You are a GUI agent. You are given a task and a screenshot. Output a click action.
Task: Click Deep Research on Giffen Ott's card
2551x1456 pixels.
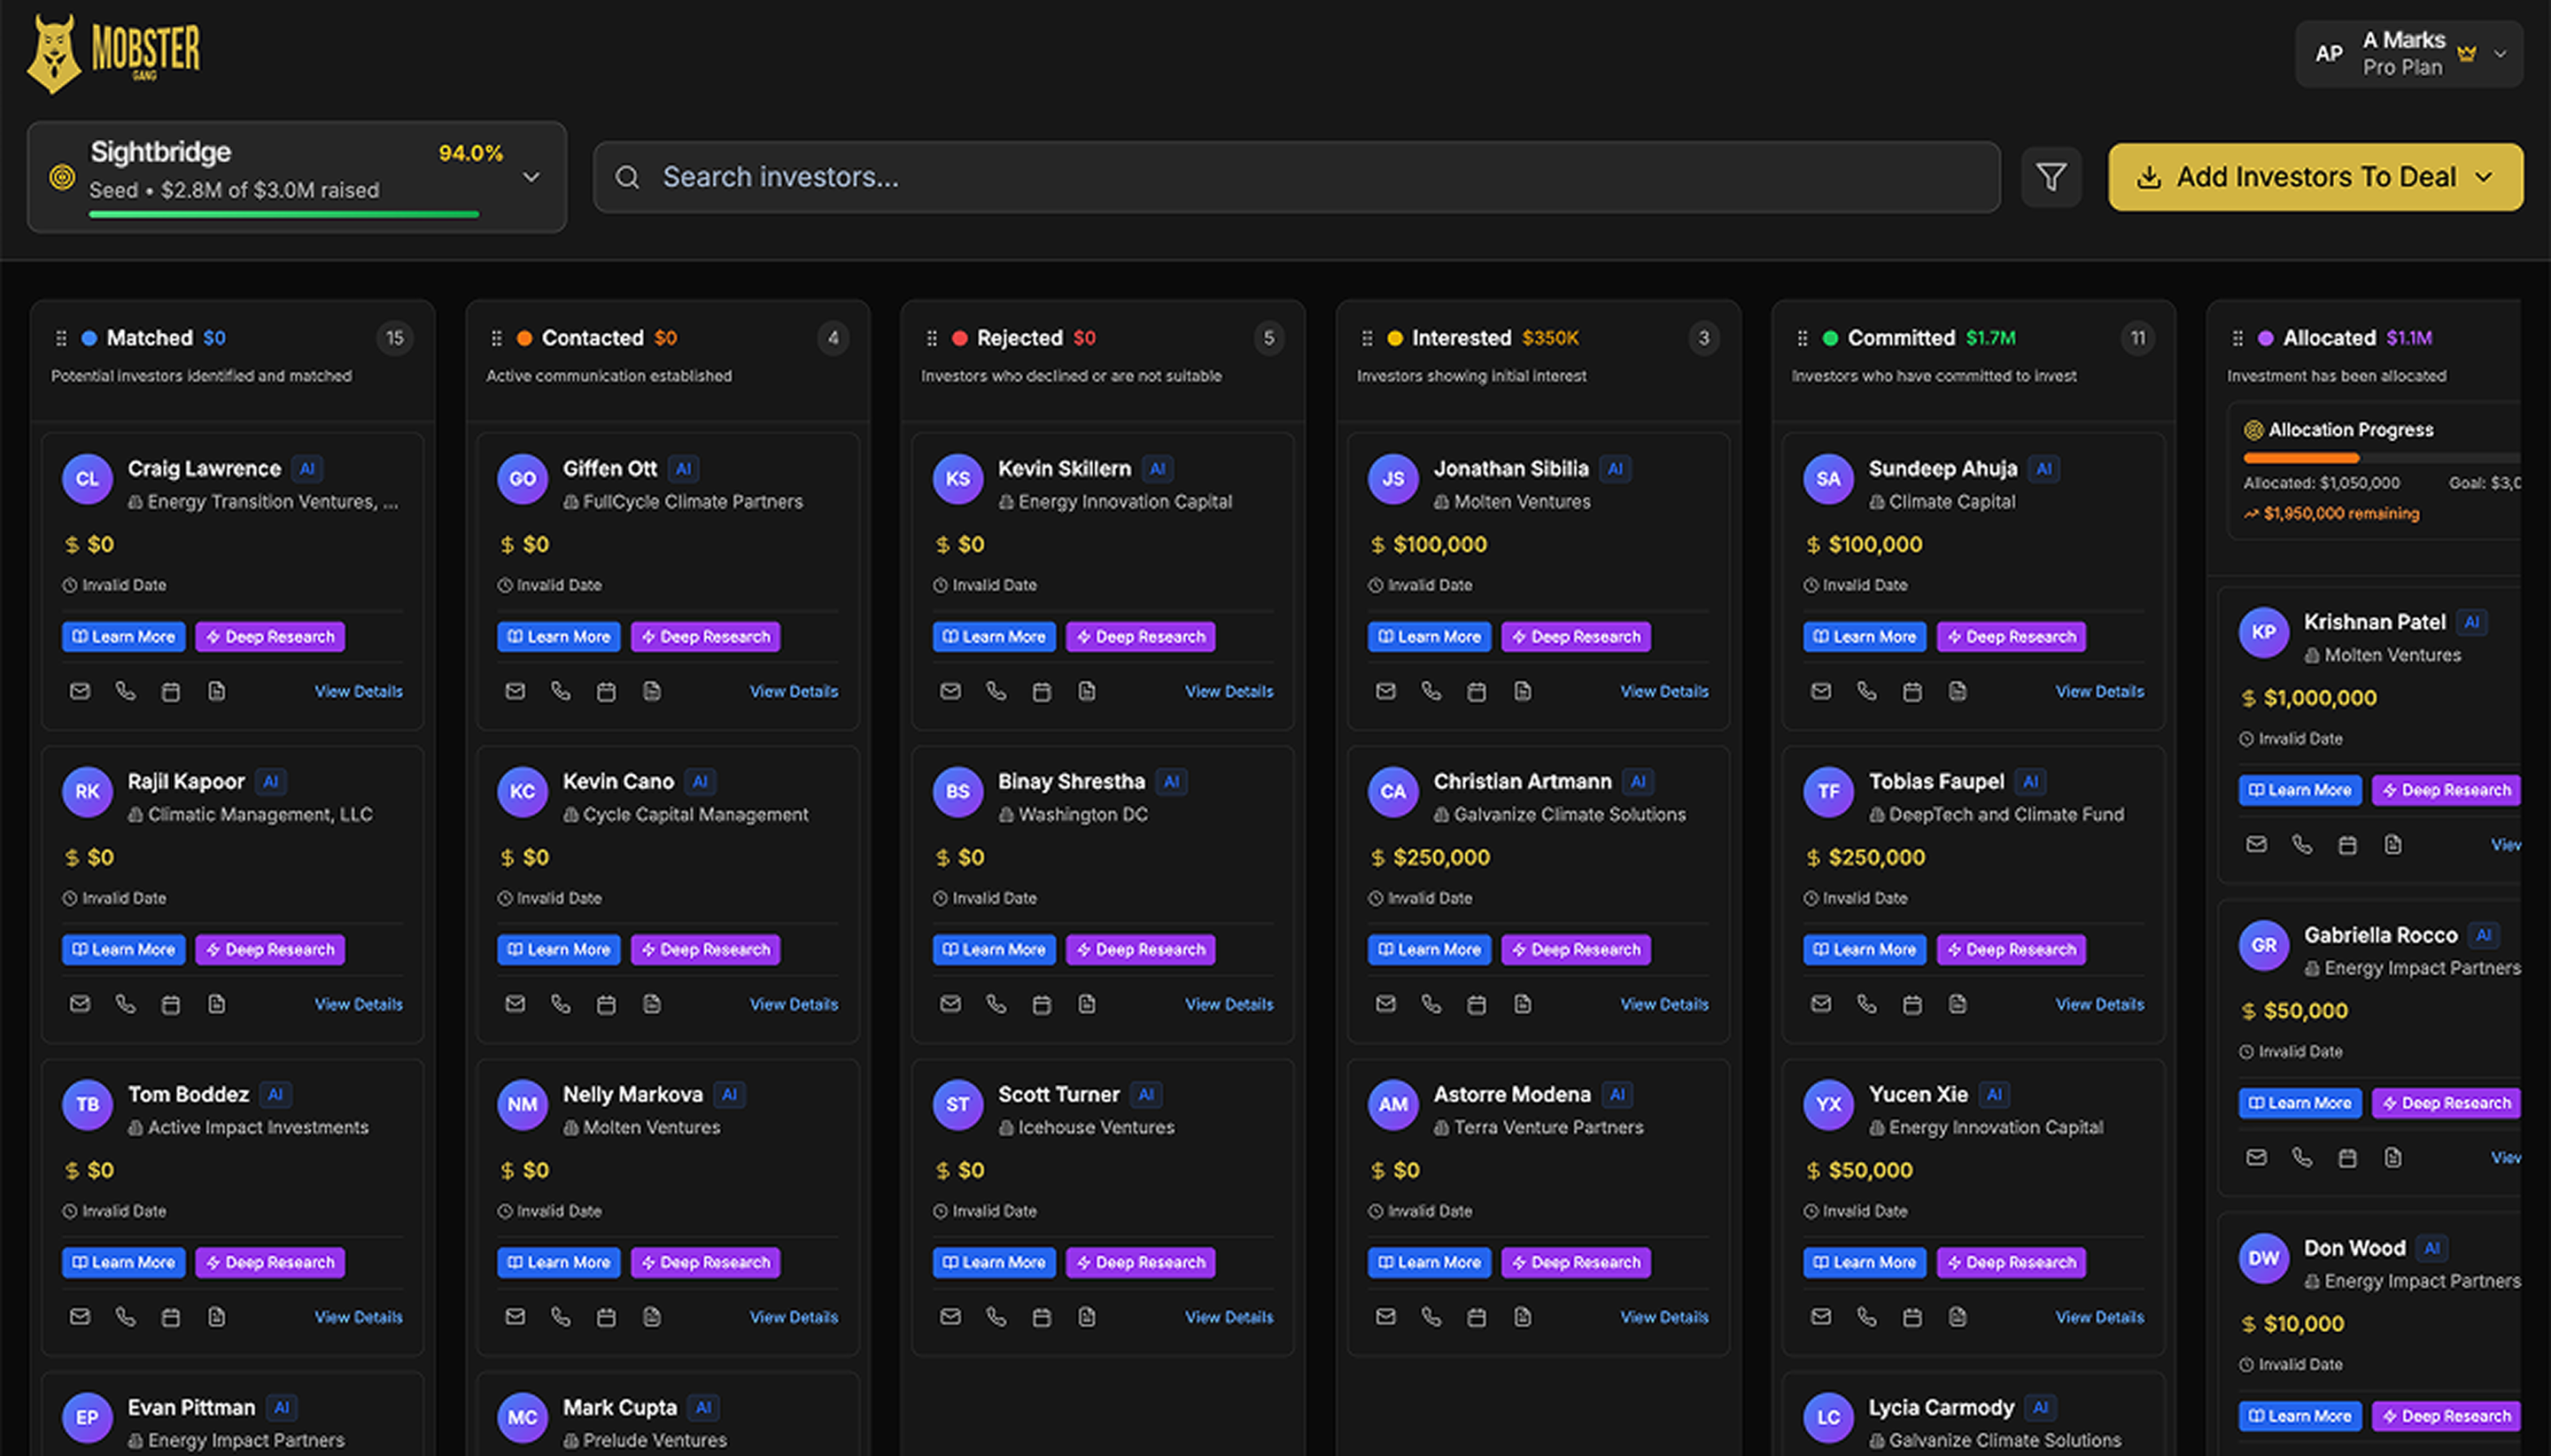pyautogui.click(x=706, y=637)
